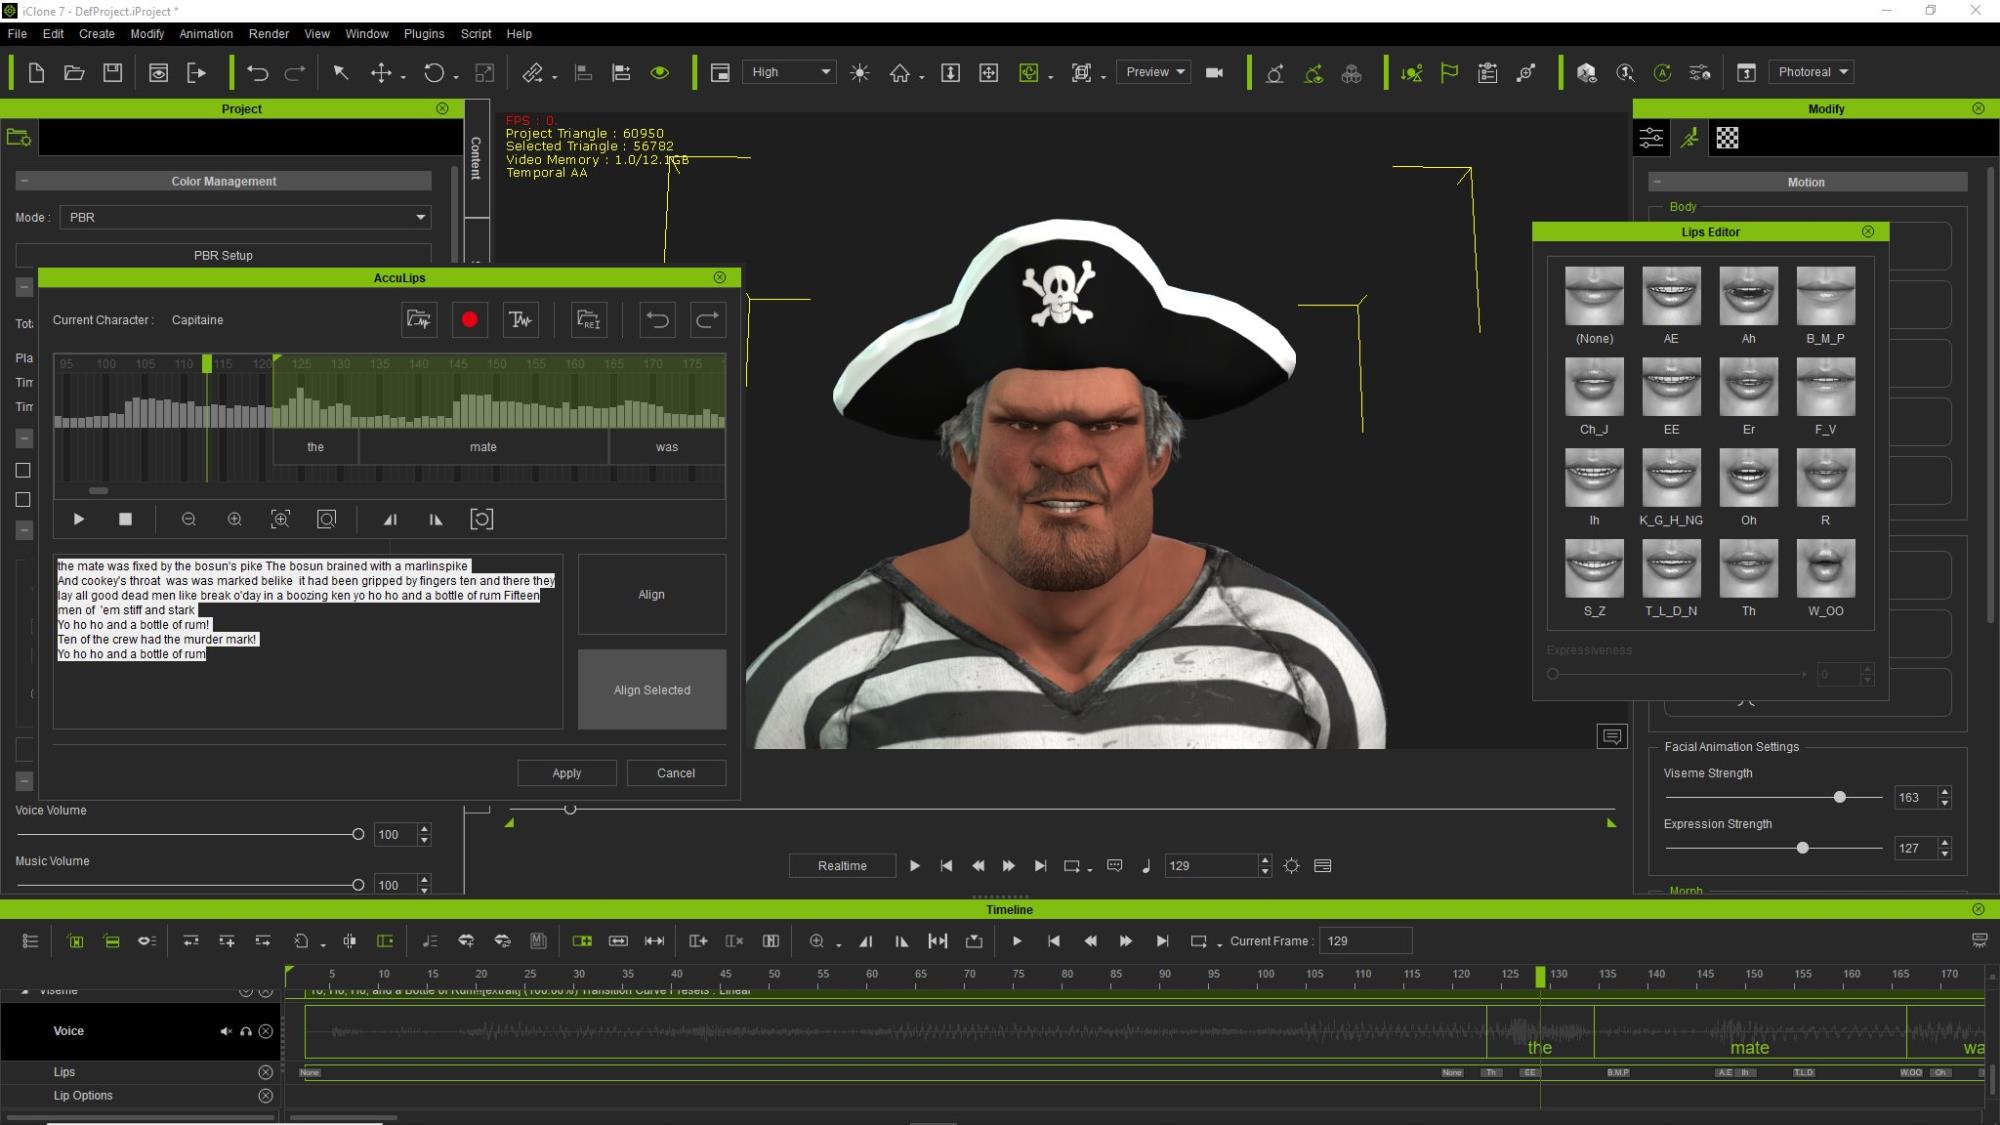
Task: Zoom out the AccuLips waveform
Action: tap(188, 519)
